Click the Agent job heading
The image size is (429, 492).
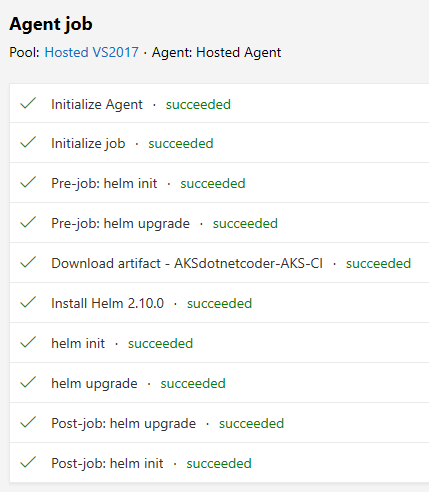point(51,24)
